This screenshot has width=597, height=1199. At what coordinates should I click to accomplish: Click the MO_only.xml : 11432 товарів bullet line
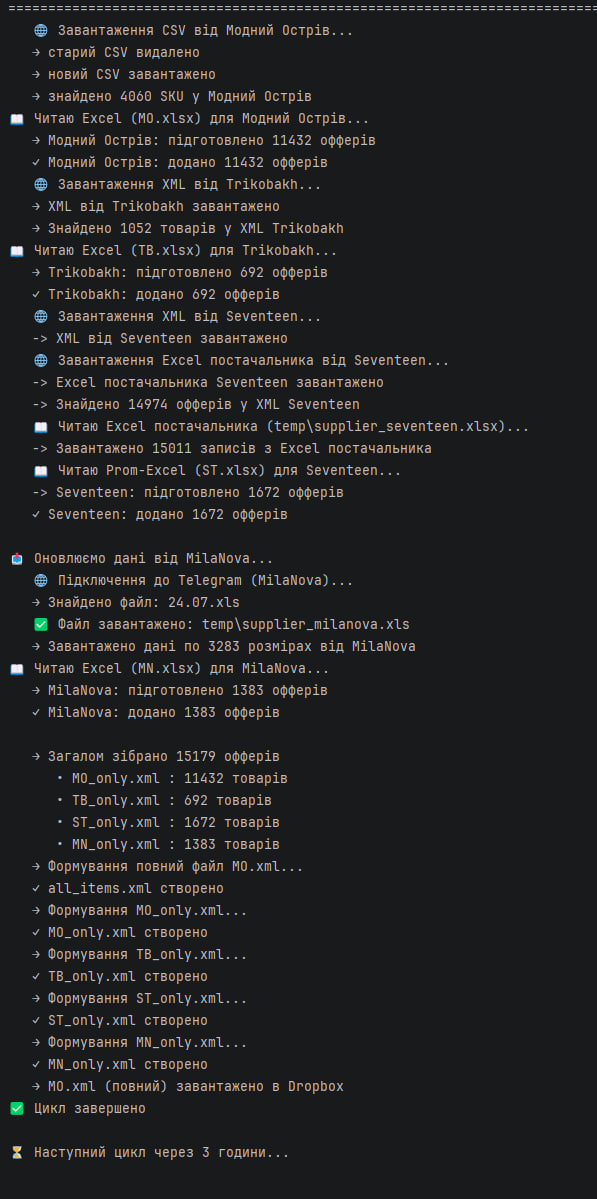pyautogui.click(x=173, y=778)
